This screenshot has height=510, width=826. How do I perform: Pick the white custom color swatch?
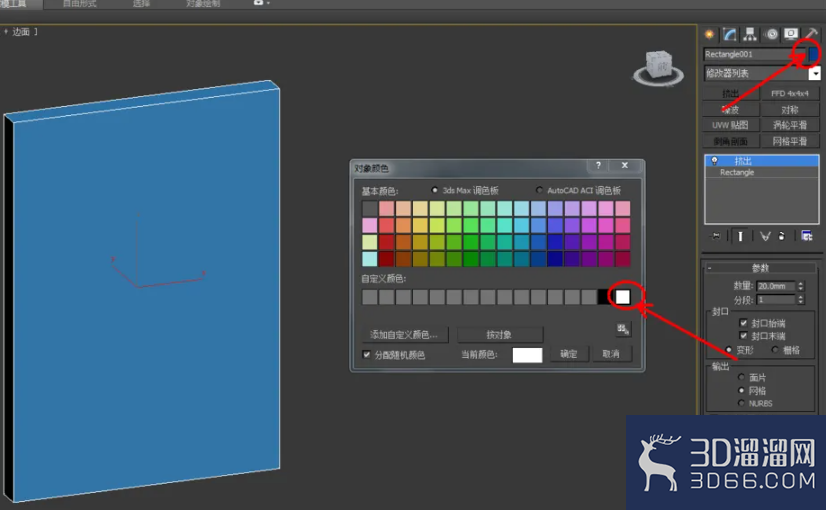[623, 297]
